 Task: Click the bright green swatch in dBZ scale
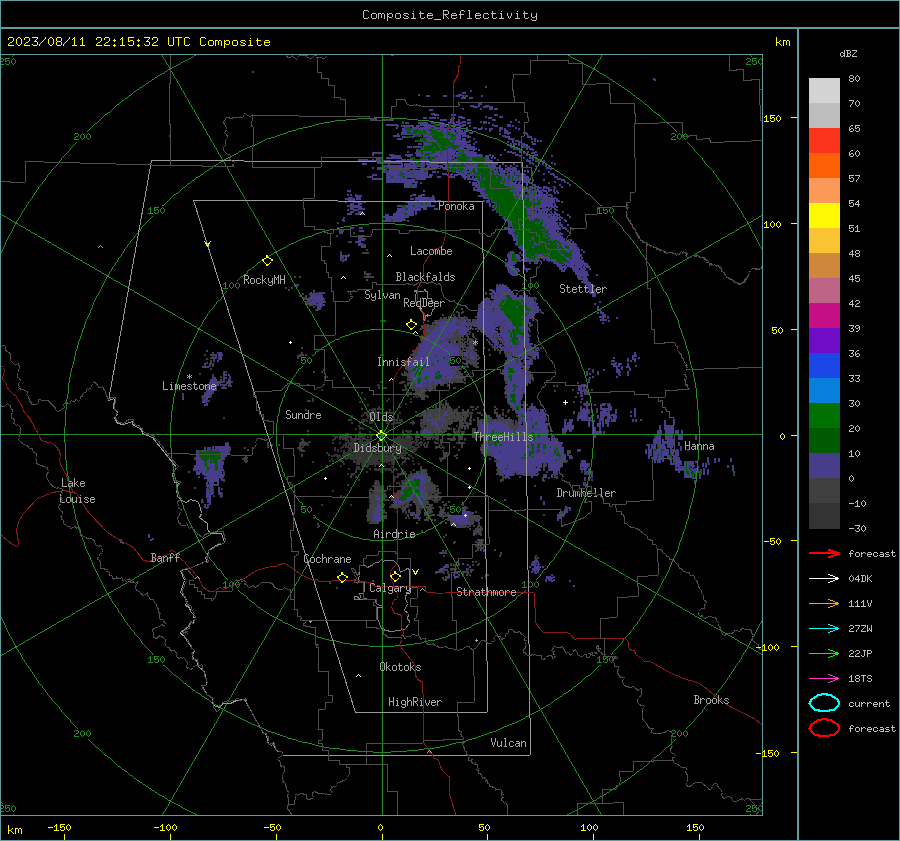point(824,415)
